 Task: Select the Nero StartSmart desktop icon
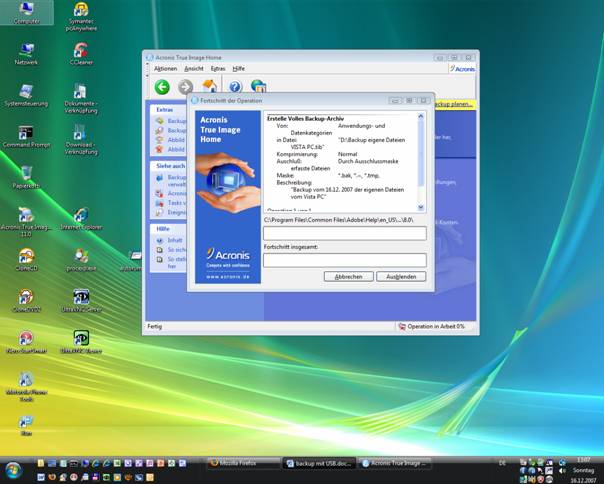[x=26, y=342]
